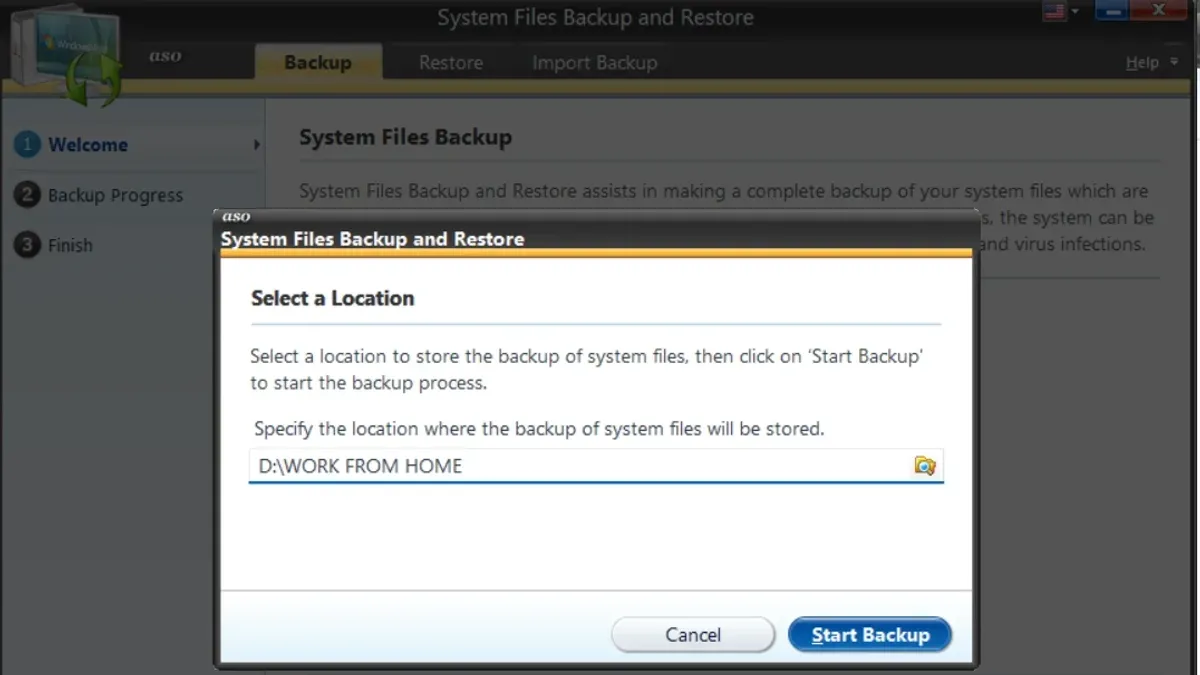The width and height of the screenshot is (1200, 675).
Task: Click the Welcome step arrow indicator
Action: (257, 145)
